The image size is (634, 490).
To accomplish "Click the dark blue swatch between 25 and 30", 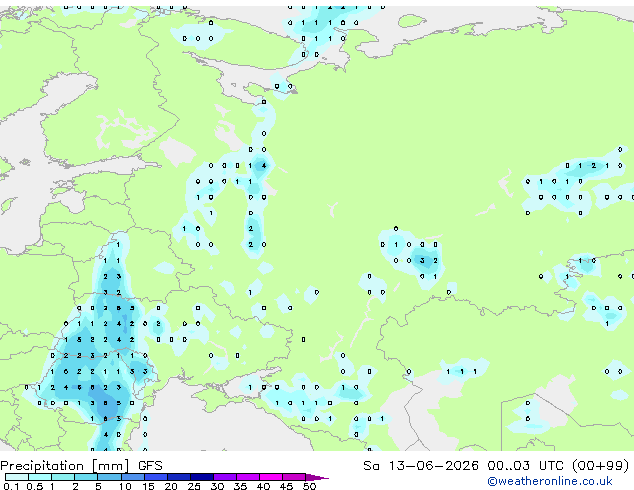I will (x=201, y=477).
